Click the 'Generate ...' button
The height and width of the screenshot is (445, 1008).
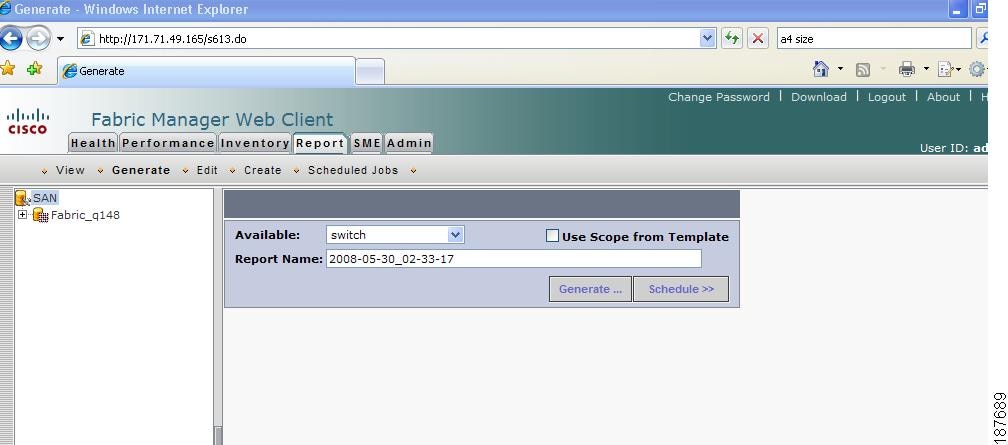590,289
